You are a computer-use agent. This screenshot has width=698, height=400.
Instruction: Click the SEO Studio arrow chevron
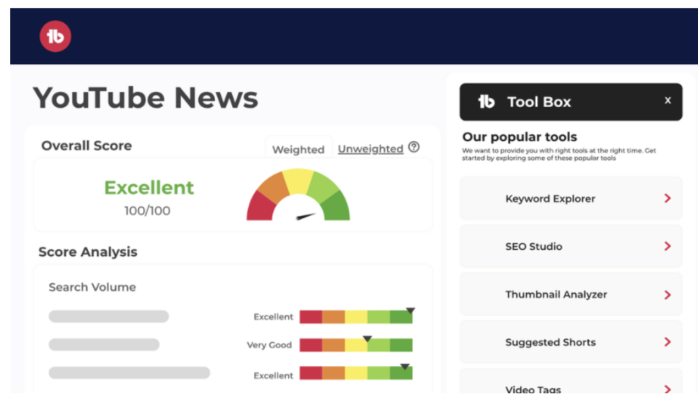(667, 246)
